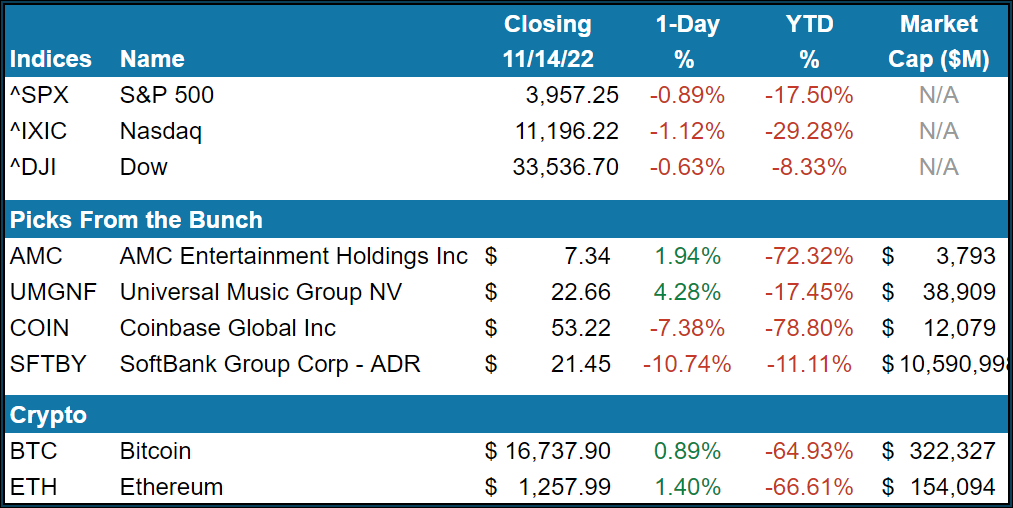This screenshot has height=508, width=1013.
Task: Select AMC Entertainment Holdings Inc name
Action: coord(293,256)
